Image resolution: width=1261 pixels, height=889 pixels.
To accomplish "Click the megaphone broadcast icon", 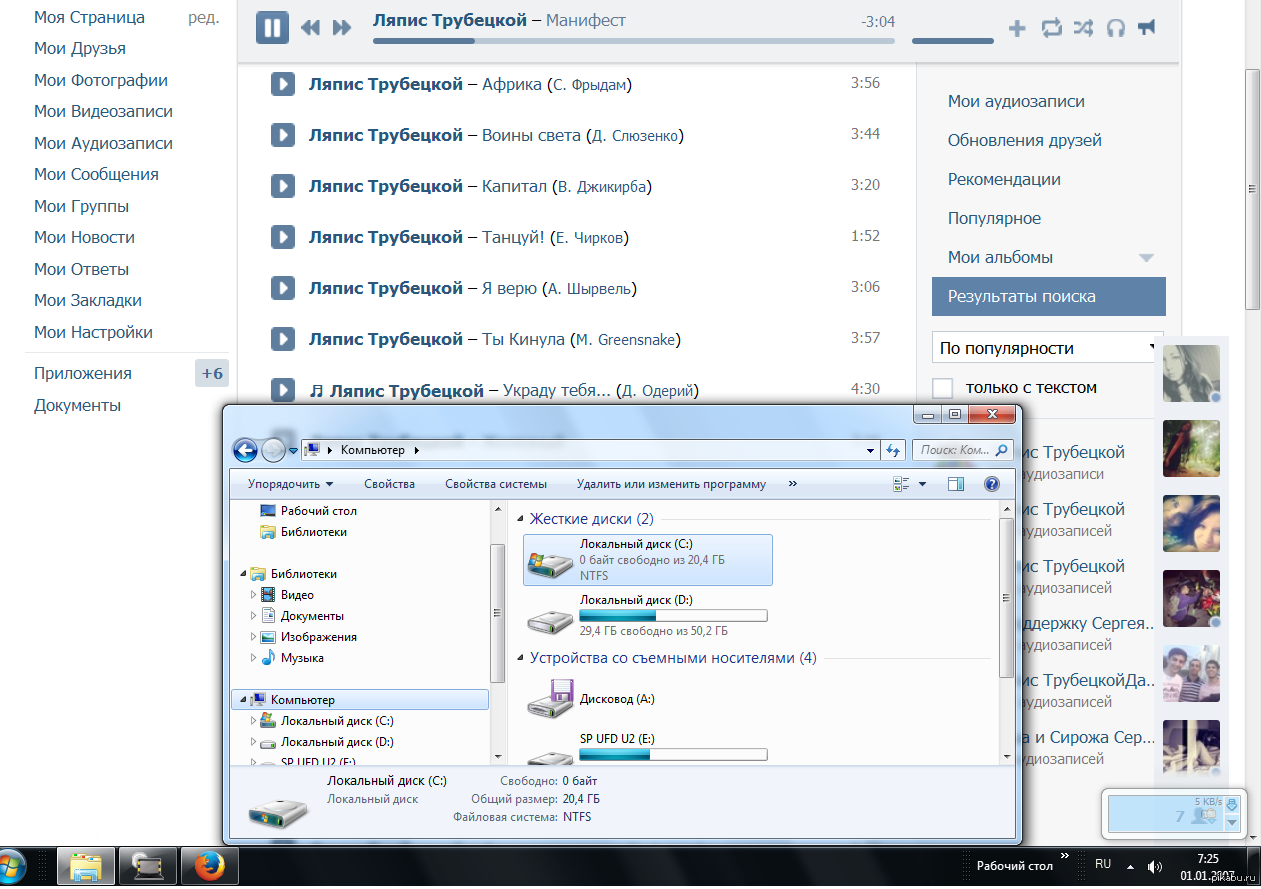I will [1147, 27].
